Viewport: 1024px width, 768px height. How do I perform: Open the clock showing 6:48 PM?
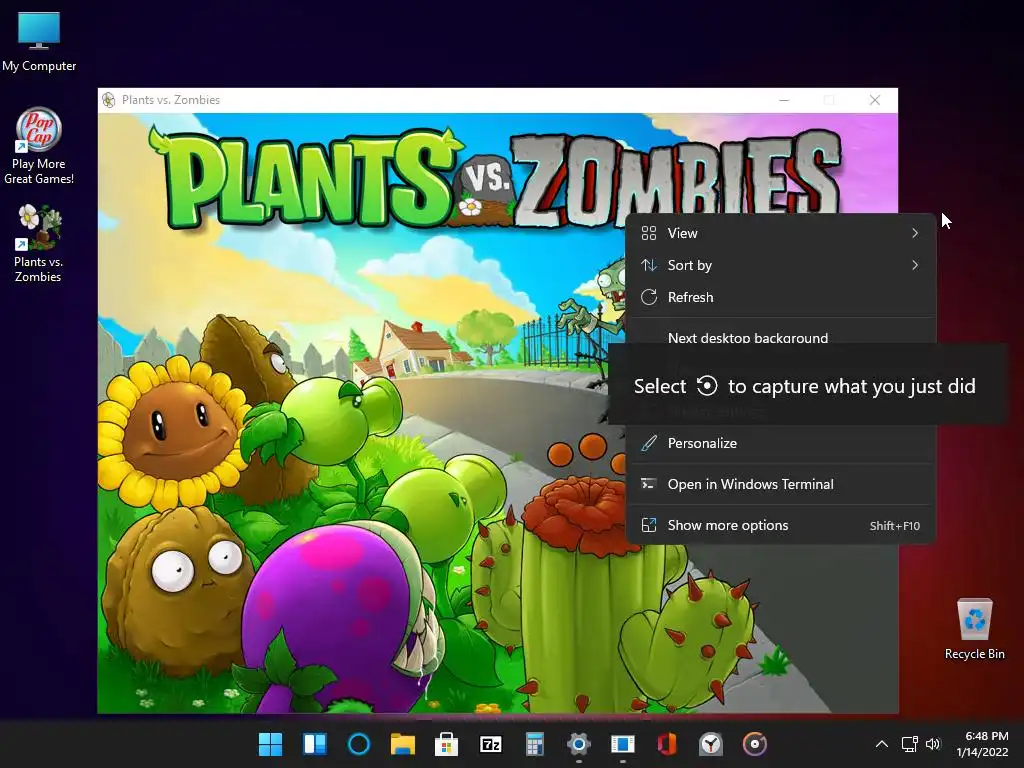(982, 744)
